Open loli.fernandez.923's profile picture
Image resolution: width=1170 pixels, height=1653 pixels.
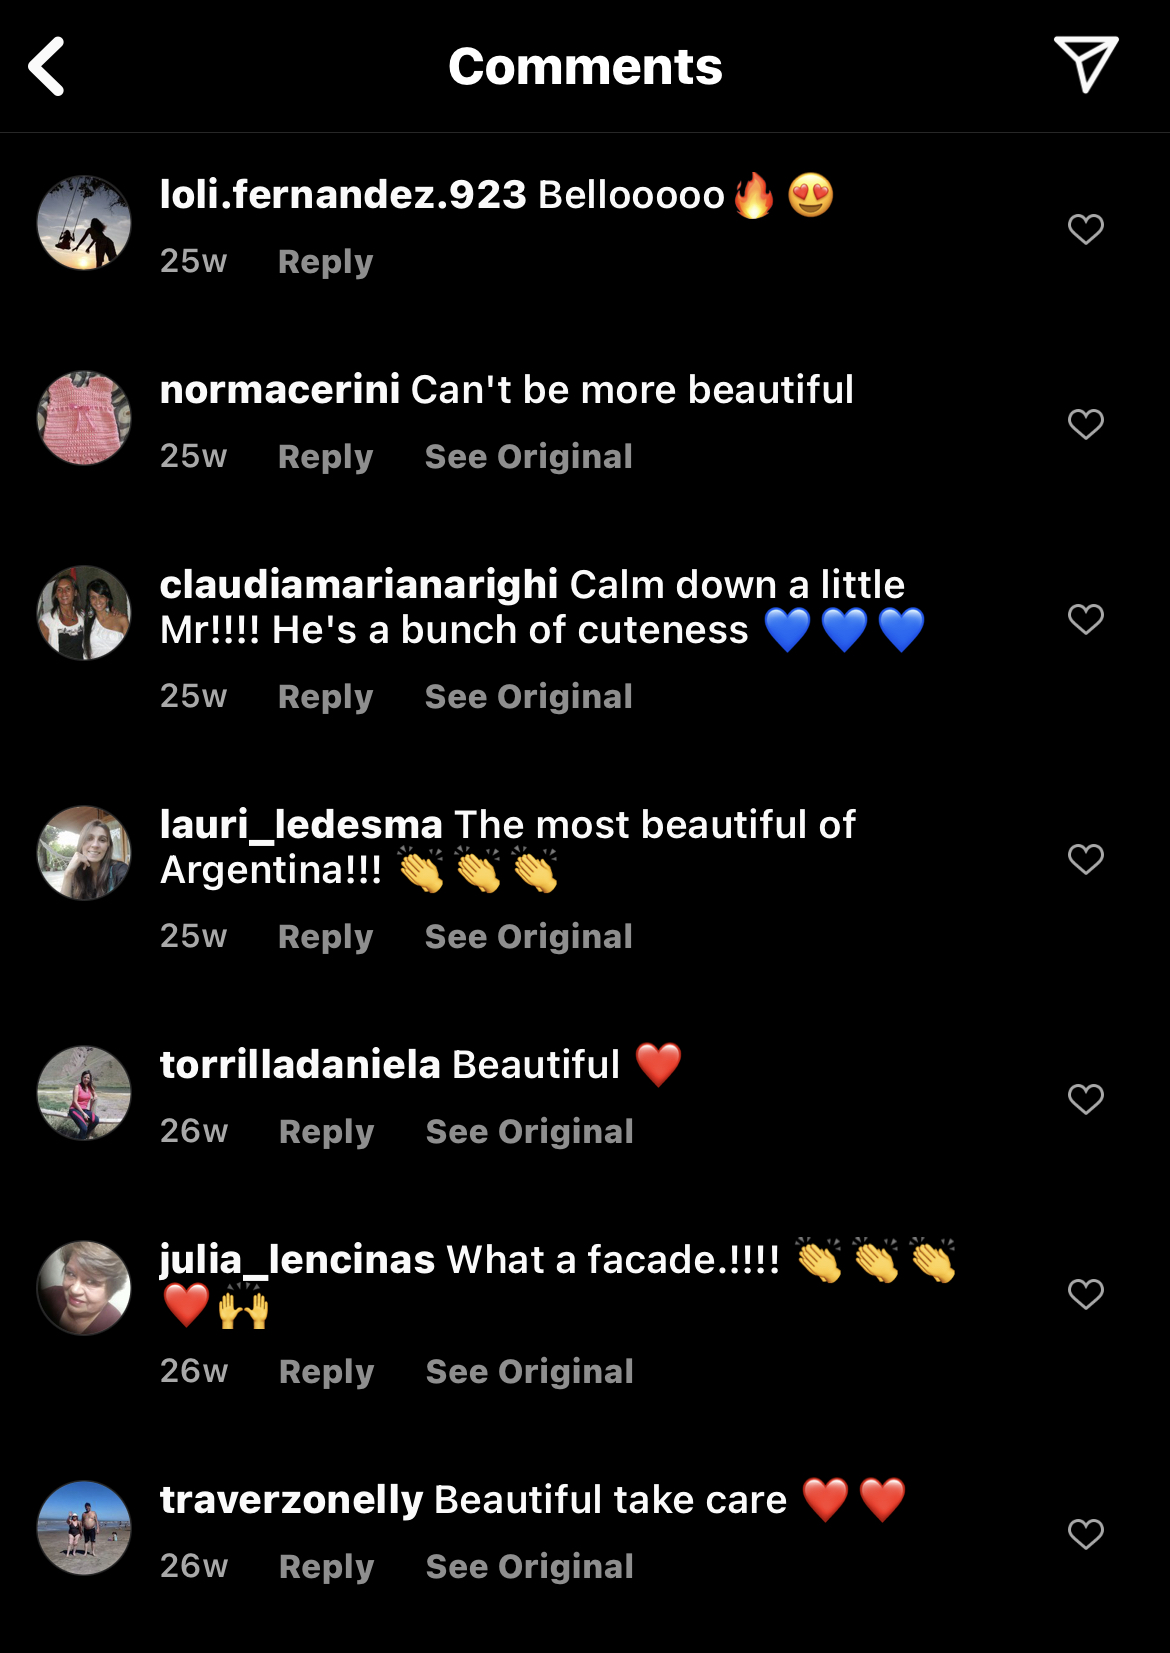84,223
